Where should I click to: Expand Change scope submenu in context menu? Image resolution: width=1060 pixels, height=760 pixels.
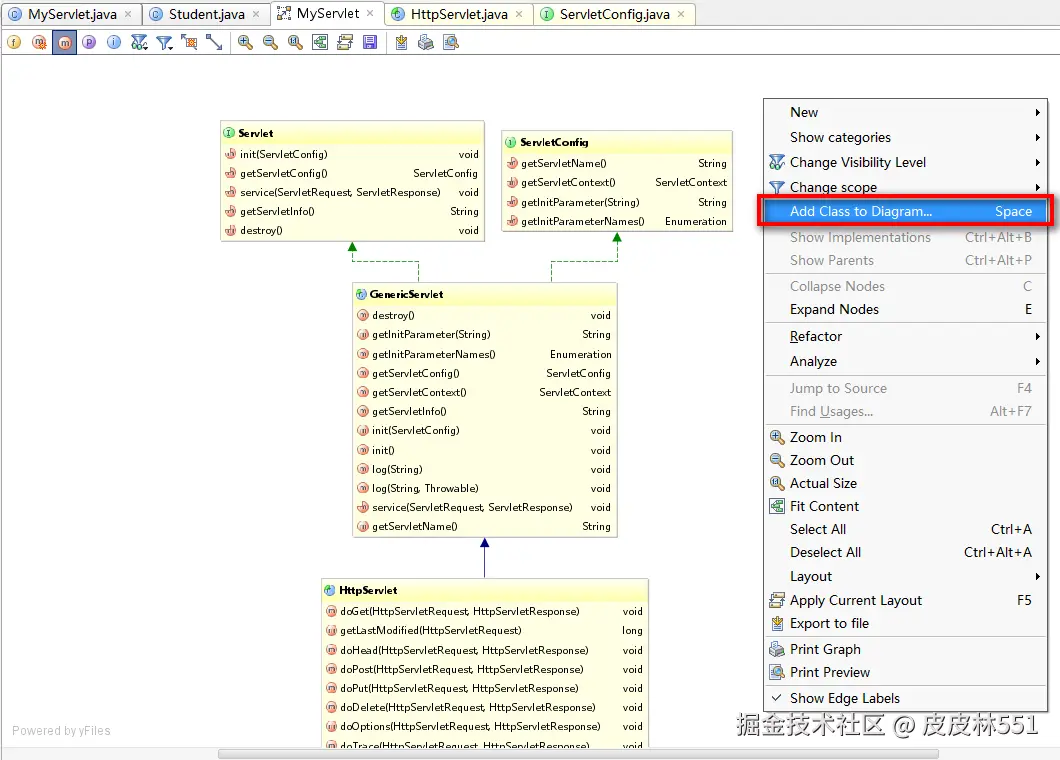tap(906, 187)
